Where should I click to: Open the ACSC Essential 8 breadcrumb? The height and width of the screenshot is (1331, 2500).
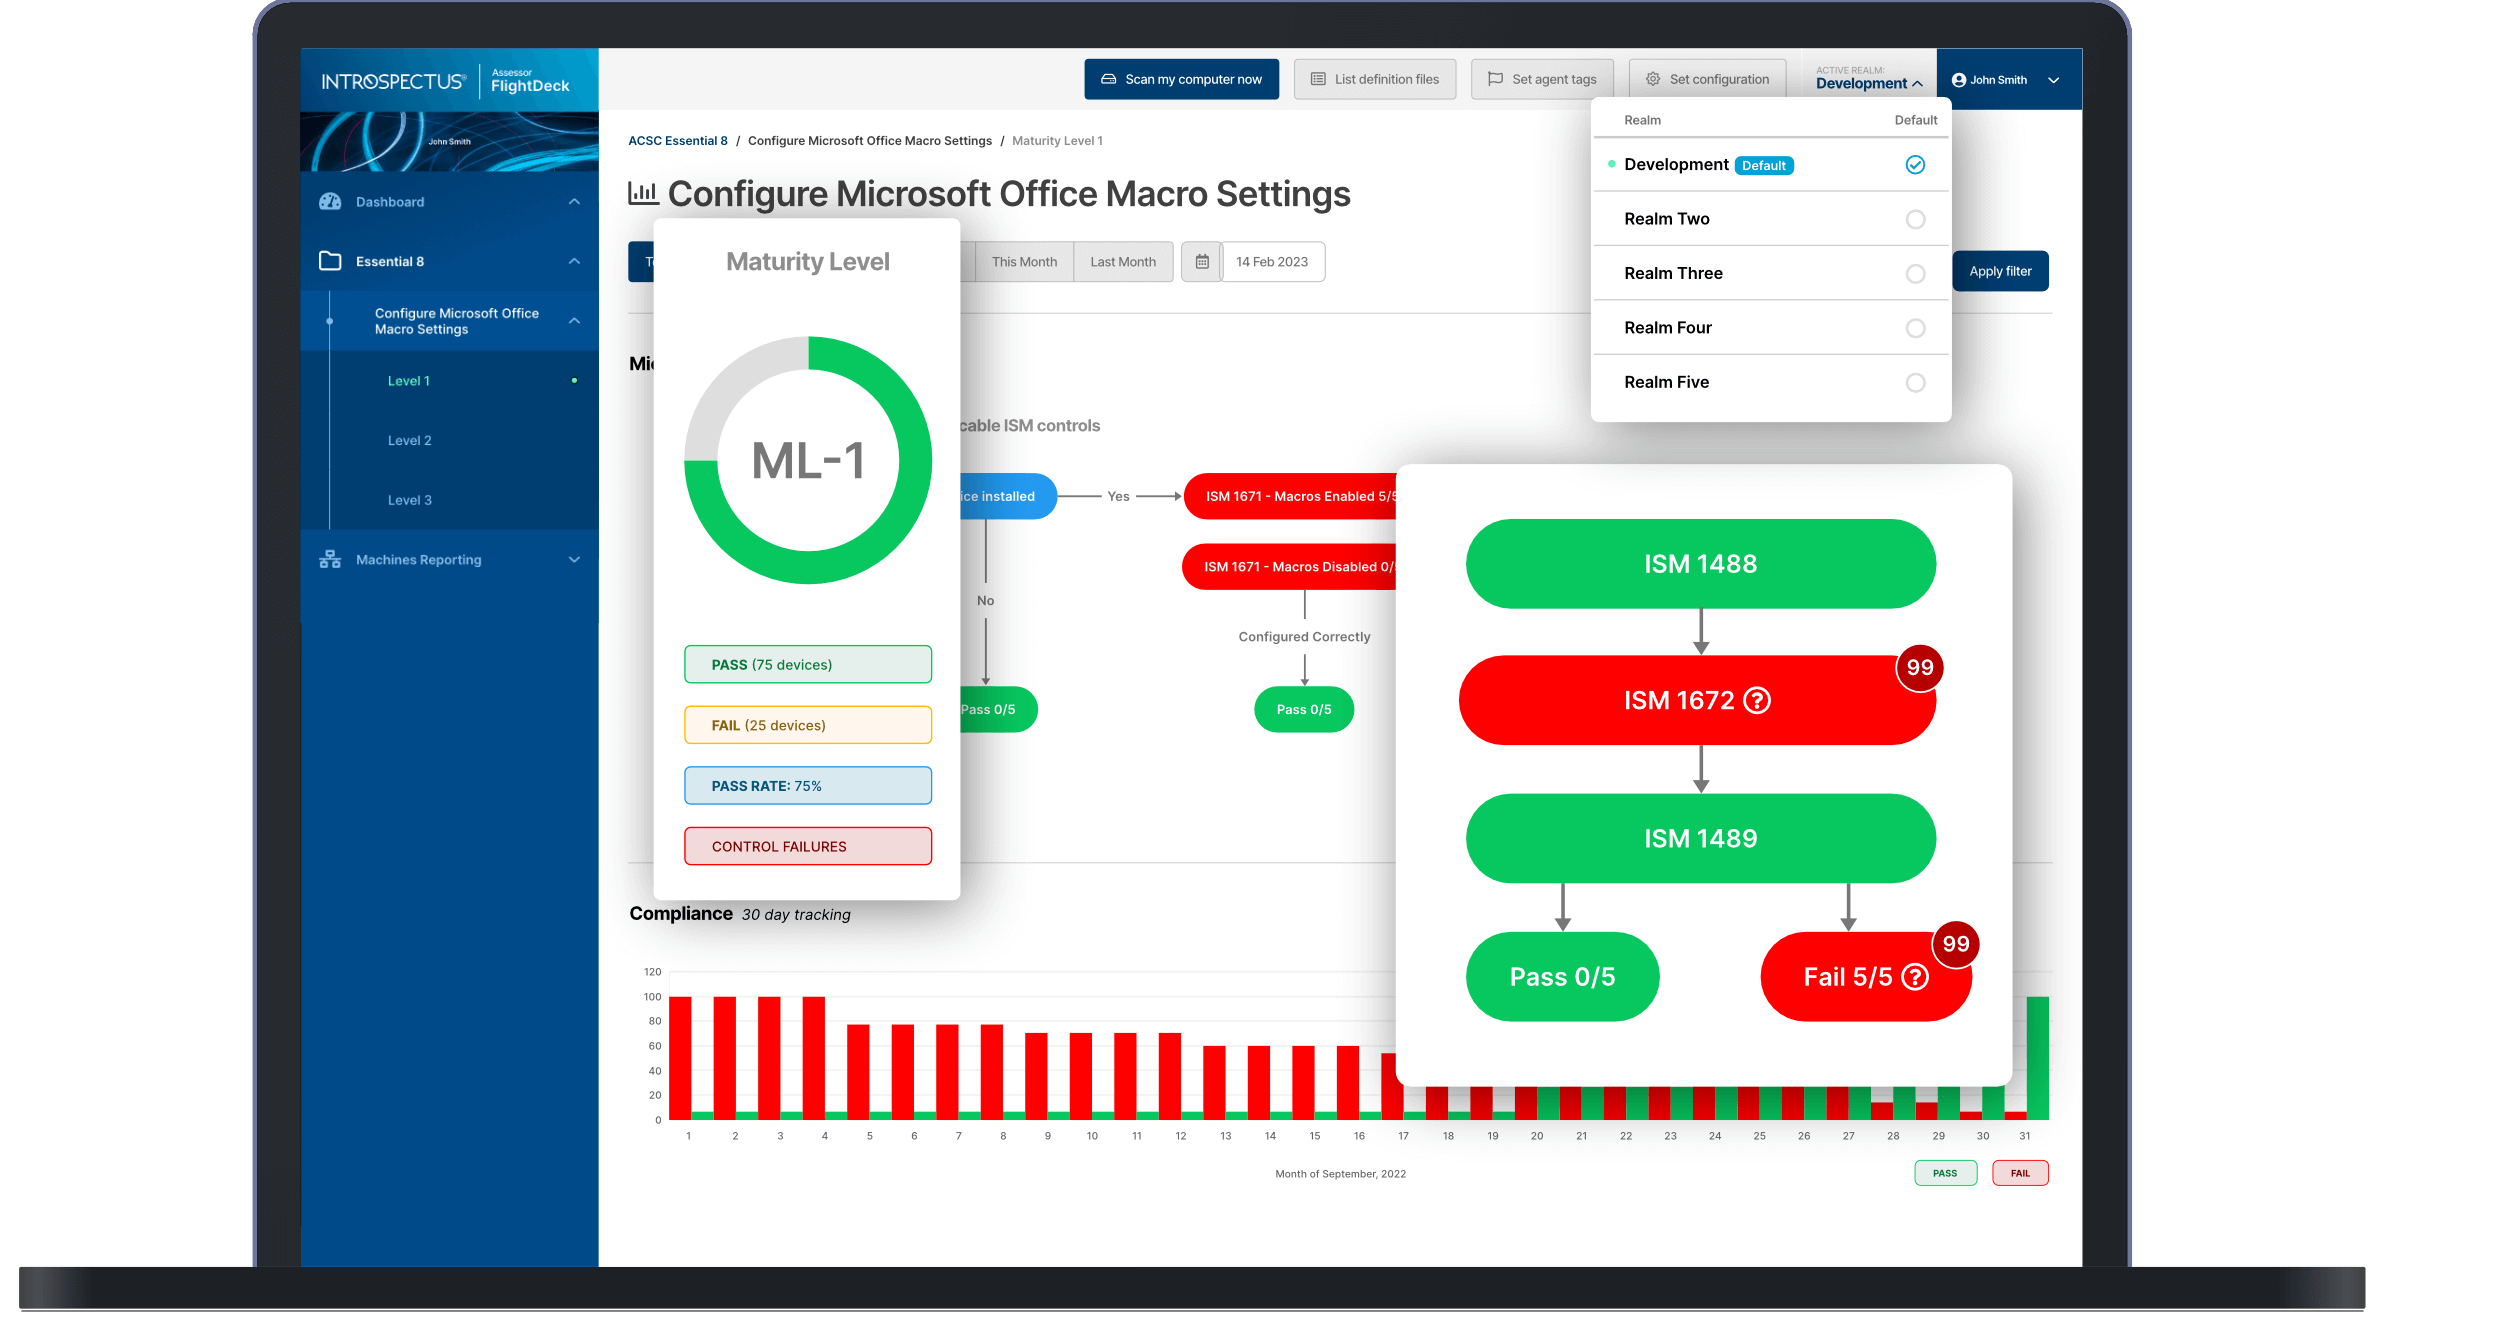(678, 140)
